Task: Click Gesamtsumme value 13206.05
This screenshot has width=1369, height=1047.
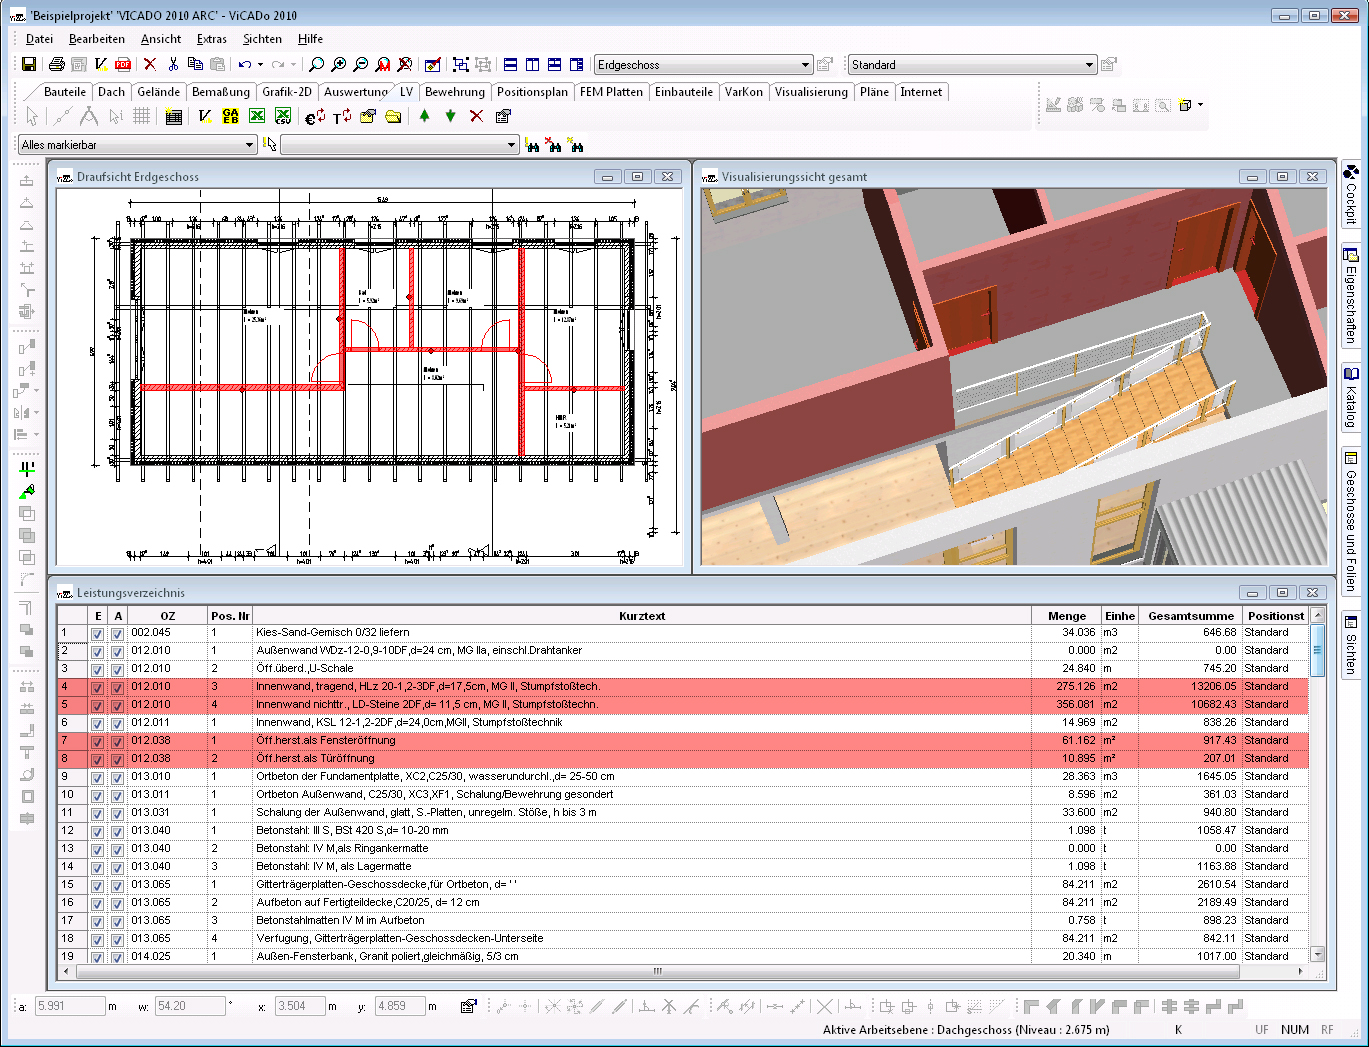Action: pos(1213,687)
